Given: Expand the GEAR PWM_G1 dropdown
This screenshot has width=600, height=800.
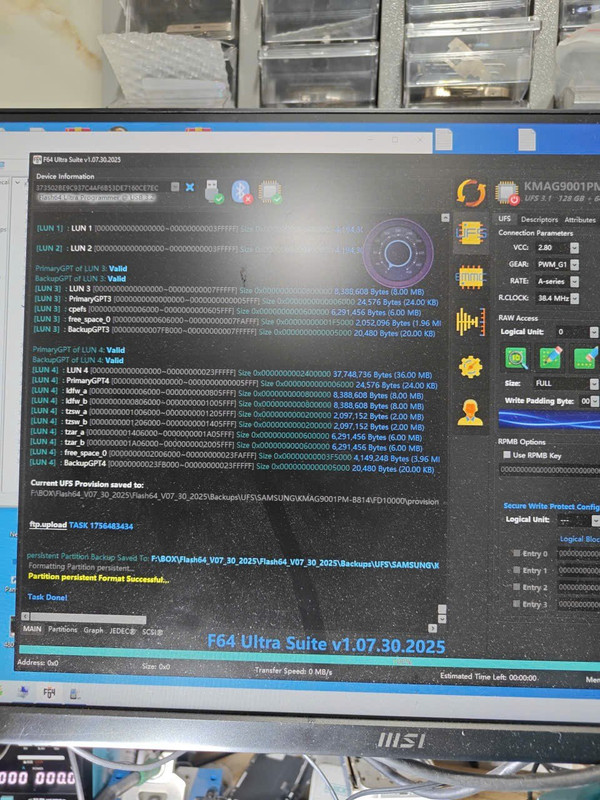Looking at the screenshot, I should (x=574, y=264).
